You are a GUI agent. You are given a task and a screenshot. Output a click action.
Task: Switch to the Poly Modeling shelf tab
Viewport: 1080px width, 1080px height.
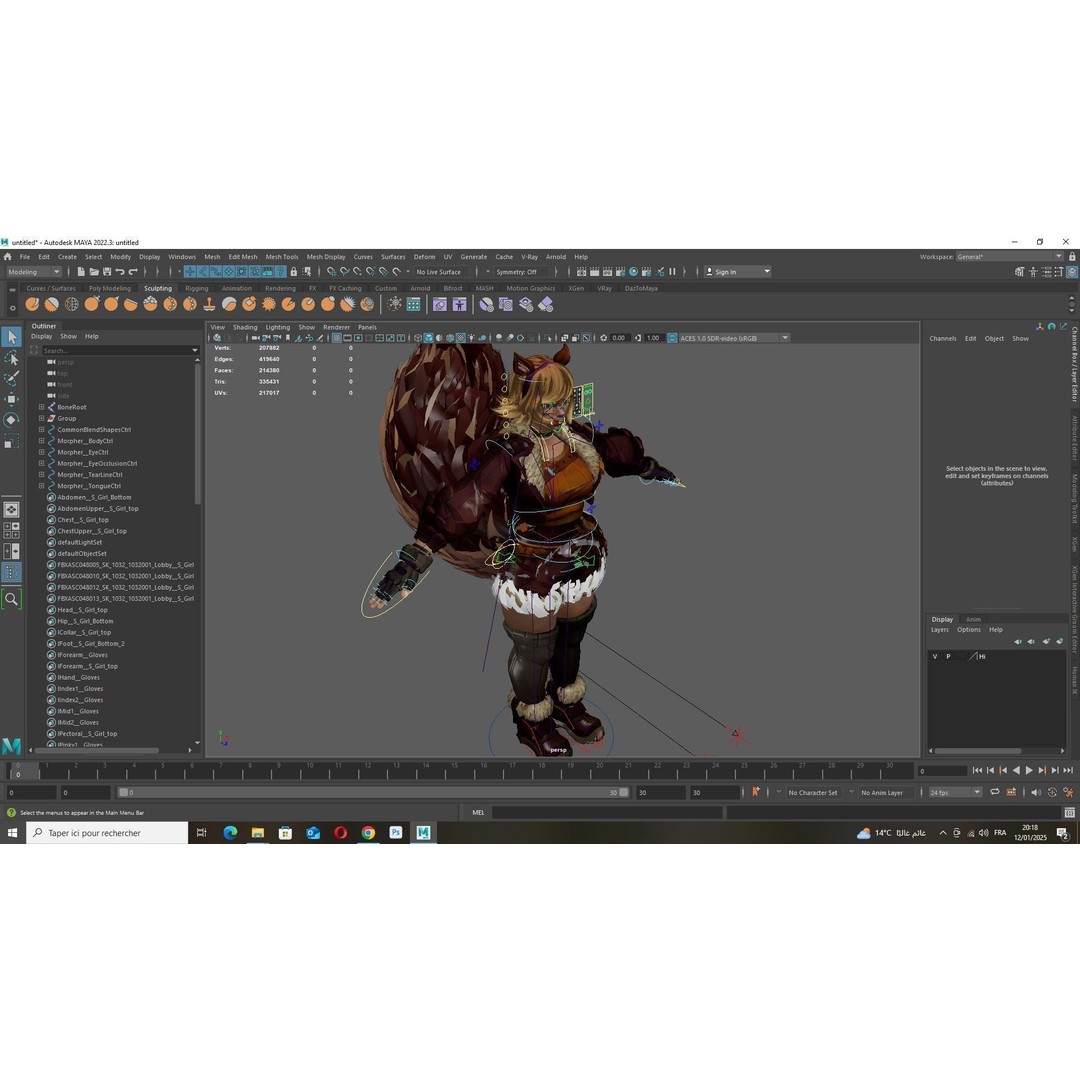(x=110, y=289)
